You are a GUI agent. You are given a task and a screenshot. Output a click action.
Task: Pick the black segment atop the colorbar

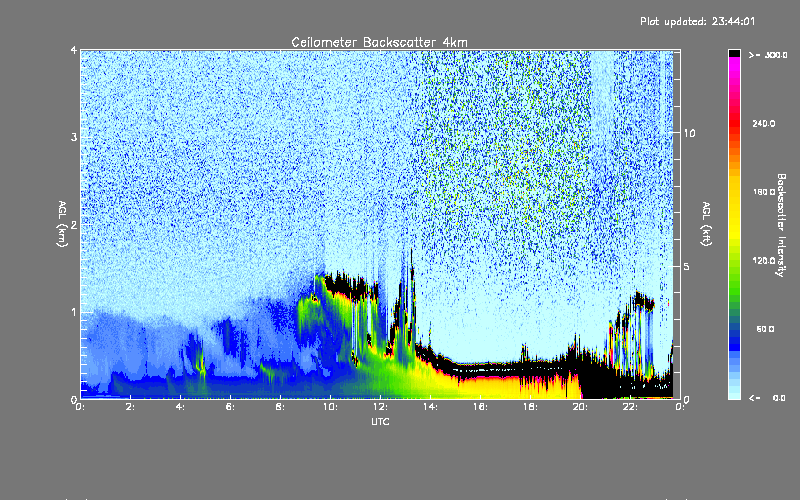734,53
